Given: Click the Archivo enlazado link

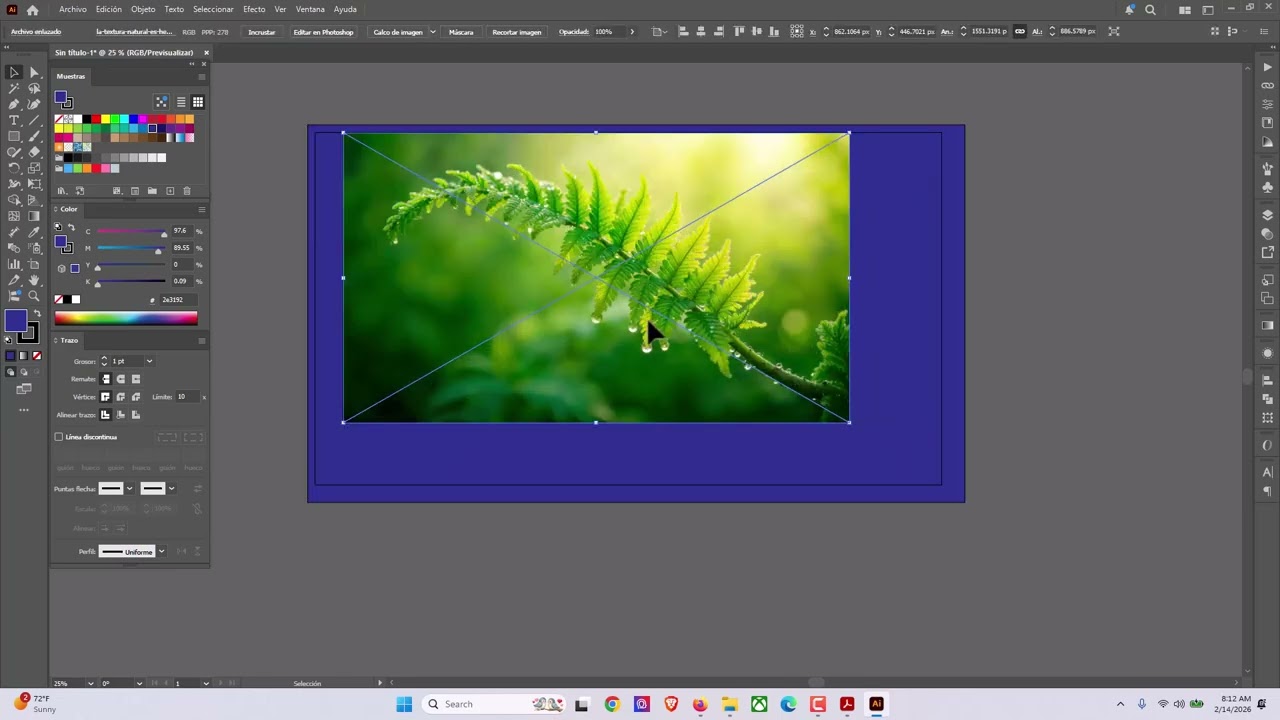Looking at the screenshot, I should 36,32.
